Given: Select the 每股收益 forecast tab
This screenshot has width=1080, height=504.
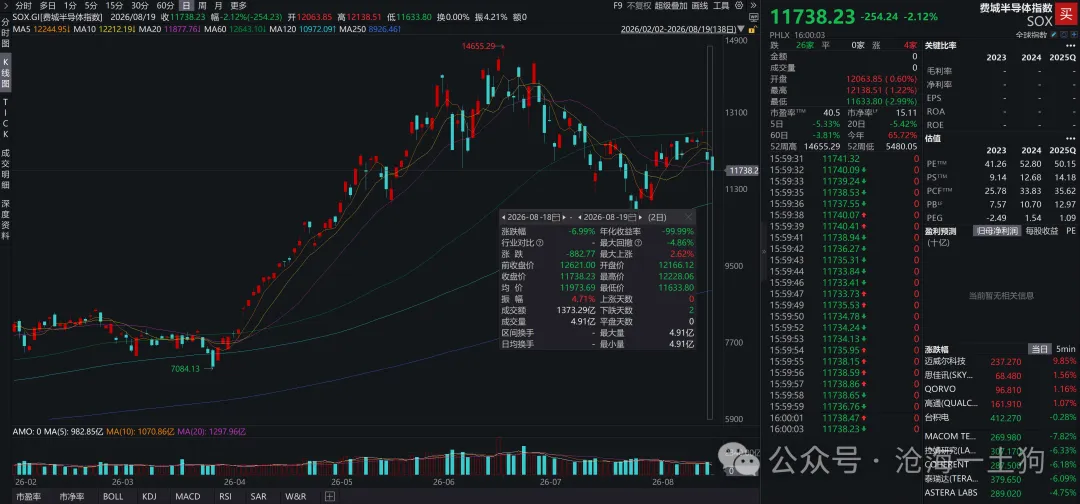Looking at the screenshot, I should point(1040,231).
